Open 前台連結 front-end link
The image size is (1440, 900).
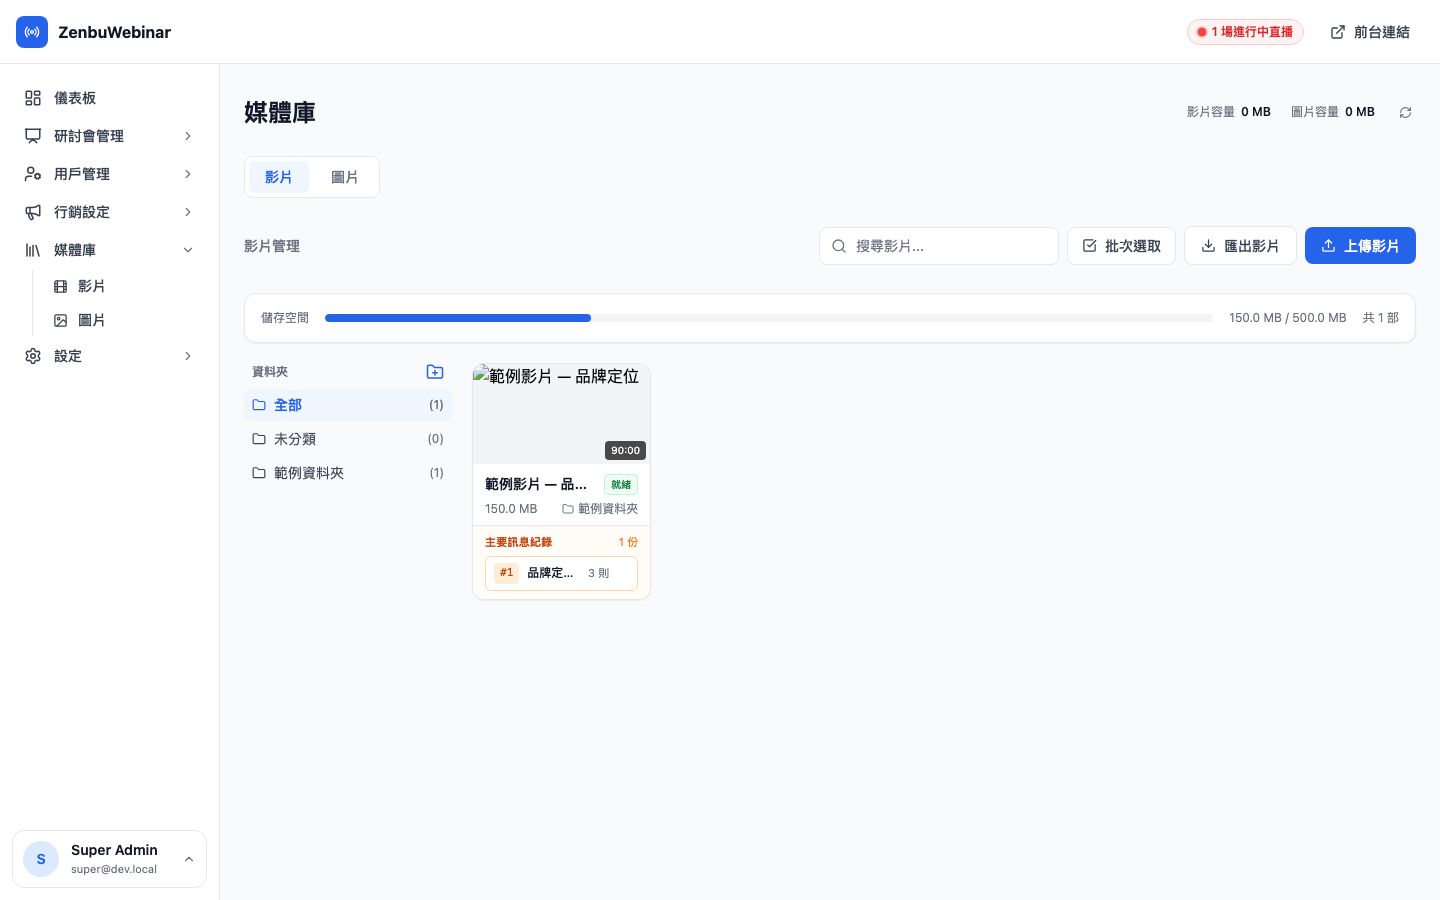(x=1370, y=31)
